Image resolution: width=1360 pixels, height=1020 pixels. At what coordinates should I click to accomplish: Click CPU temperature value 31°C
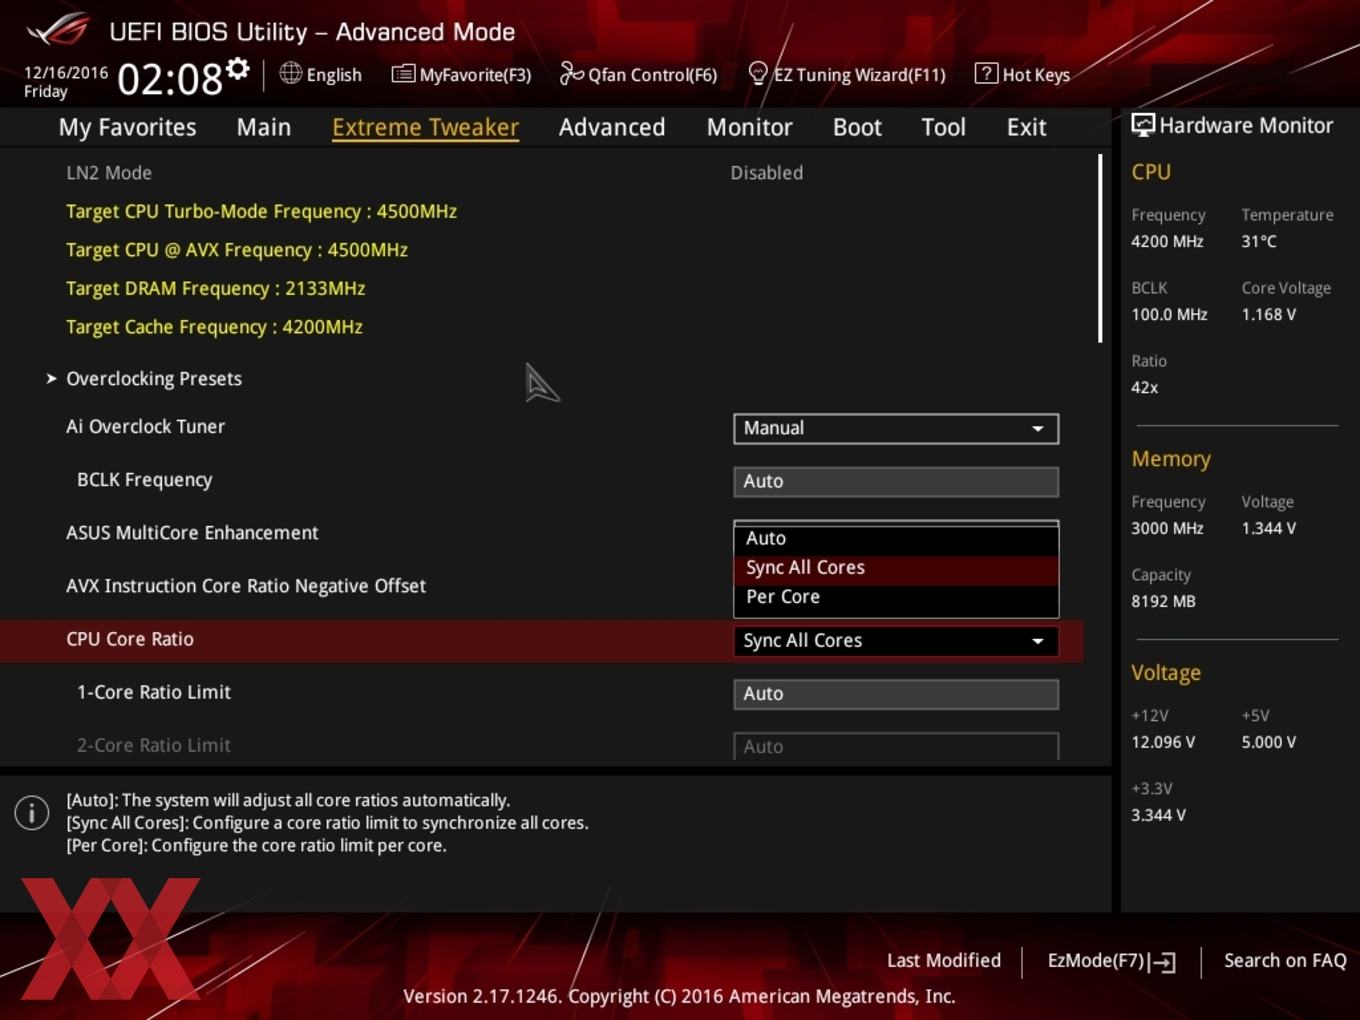(1259, 241)
